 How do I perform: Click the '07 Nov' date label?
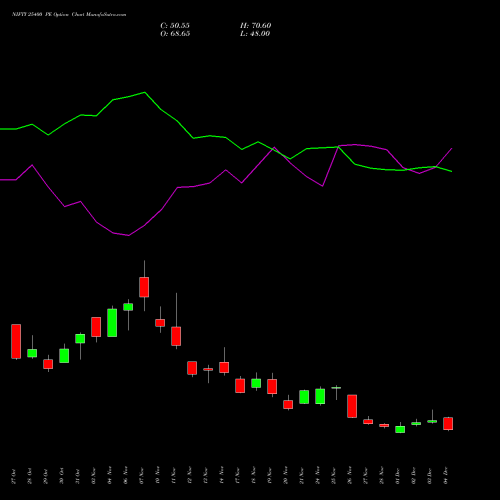pos(142,476)
